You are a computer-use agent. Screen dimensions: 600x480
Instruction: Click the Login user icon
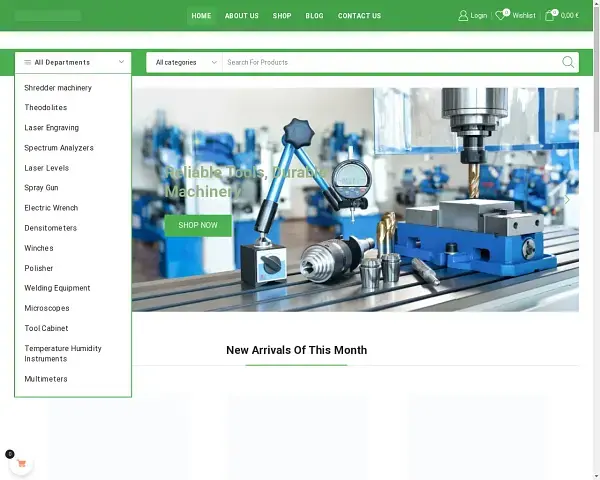pos(463,16)
